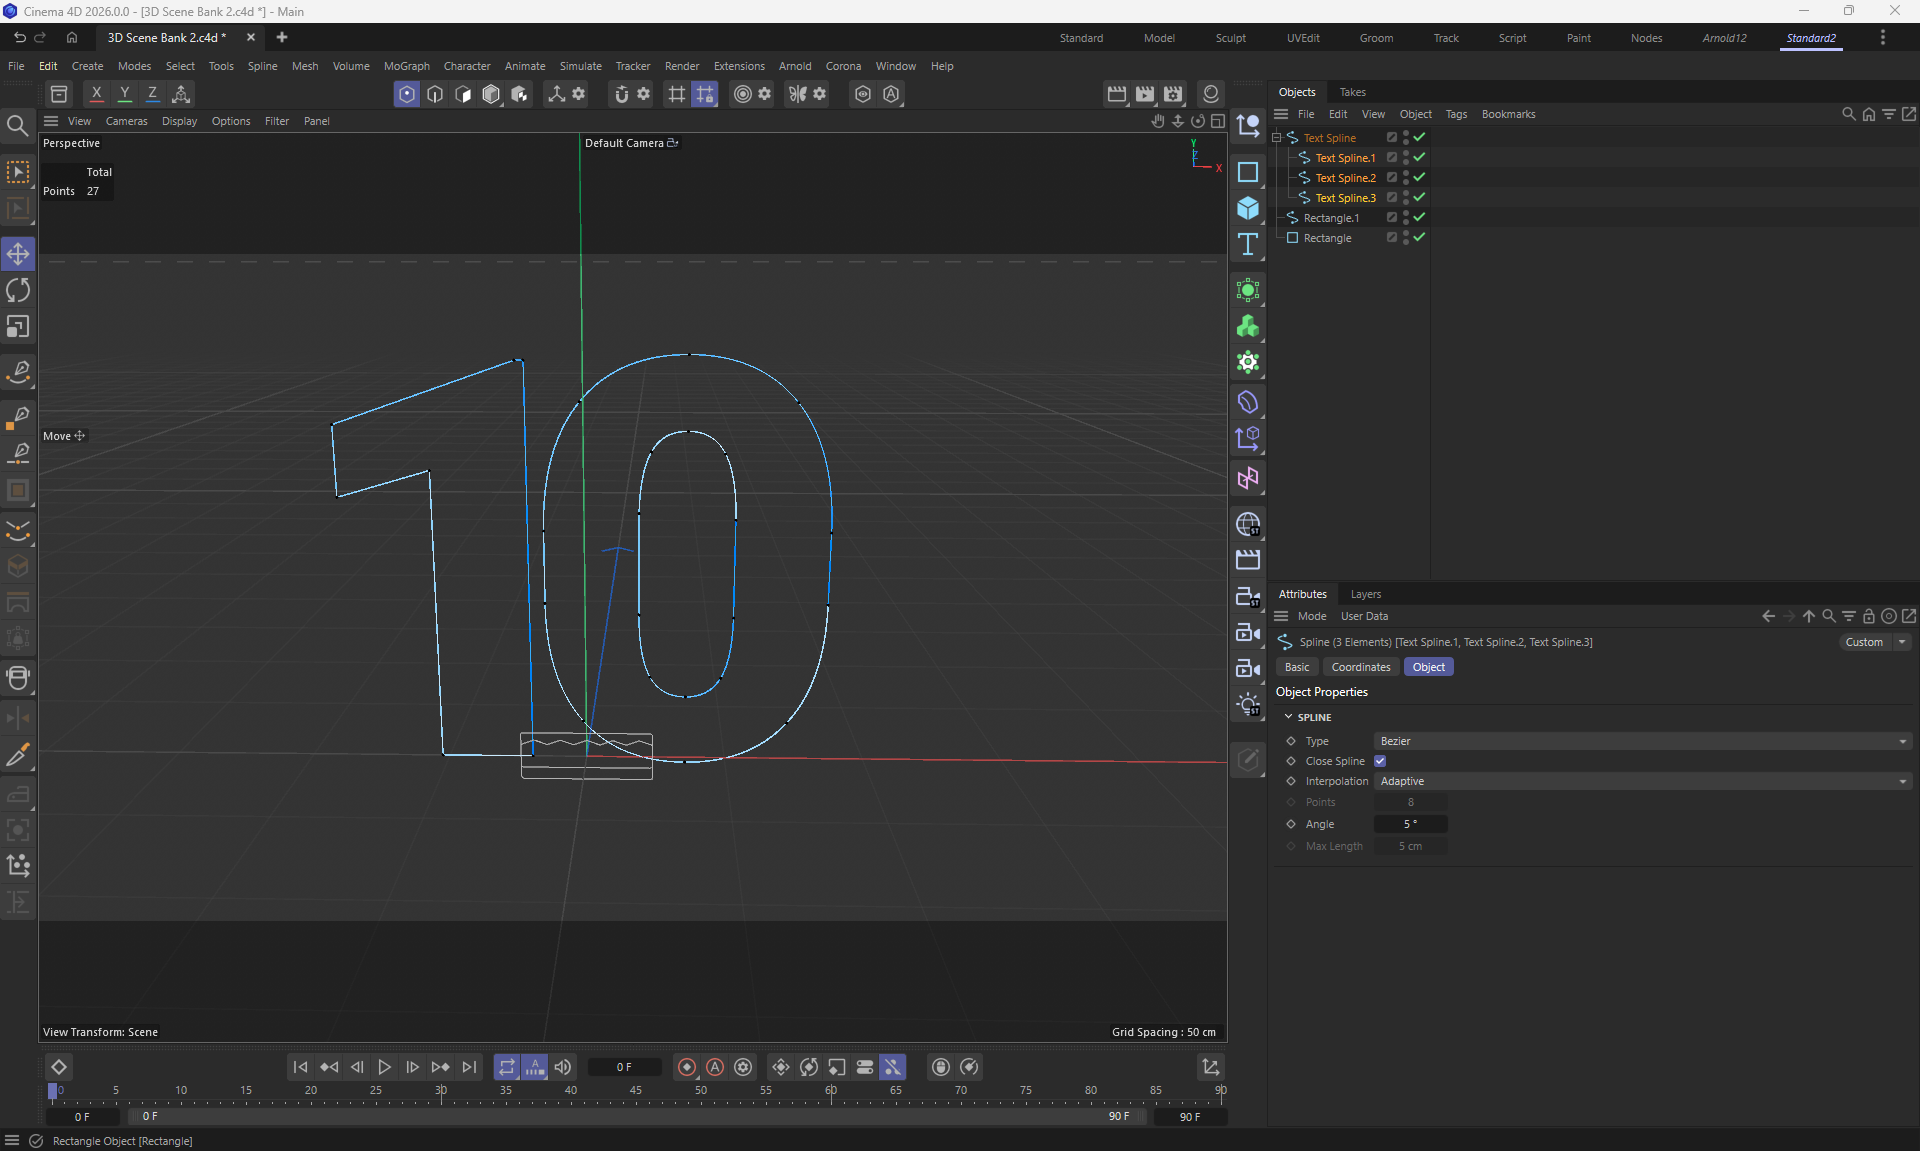
Task: Click the Takes tab label
Action: point(1352,92)
